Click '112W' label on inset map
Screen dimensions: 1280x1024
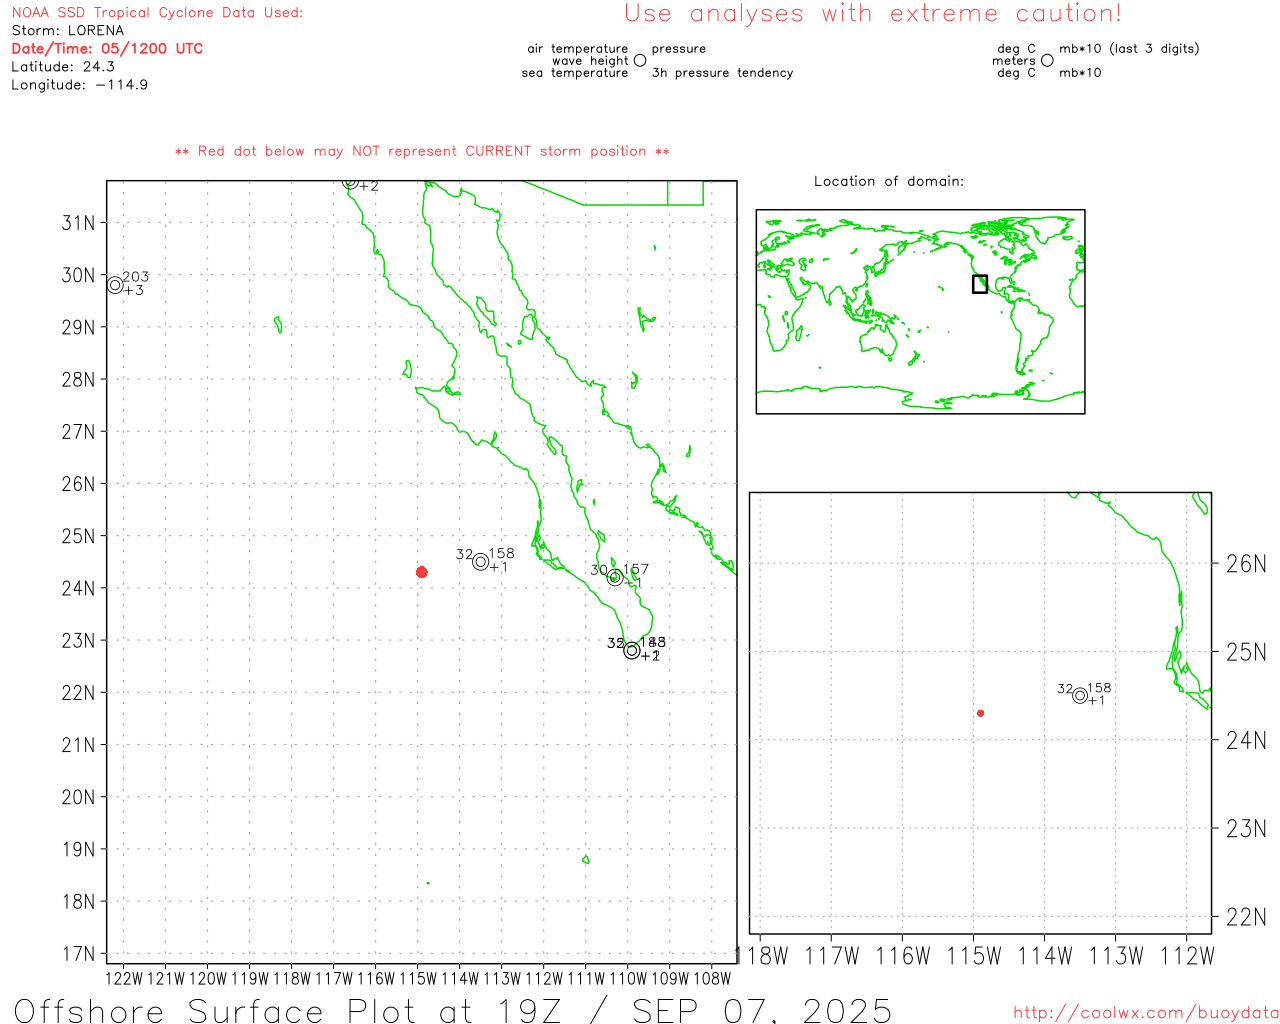click(x=1187, y=957)
